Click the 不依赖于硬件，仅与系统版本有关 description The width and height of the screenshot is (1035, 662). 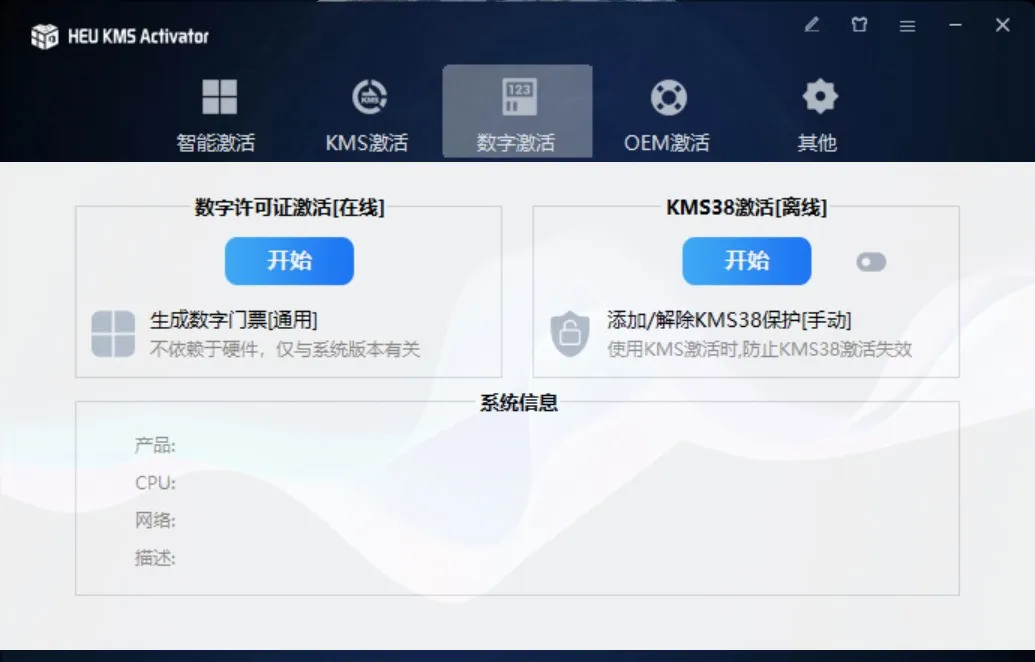coord(284,349)
